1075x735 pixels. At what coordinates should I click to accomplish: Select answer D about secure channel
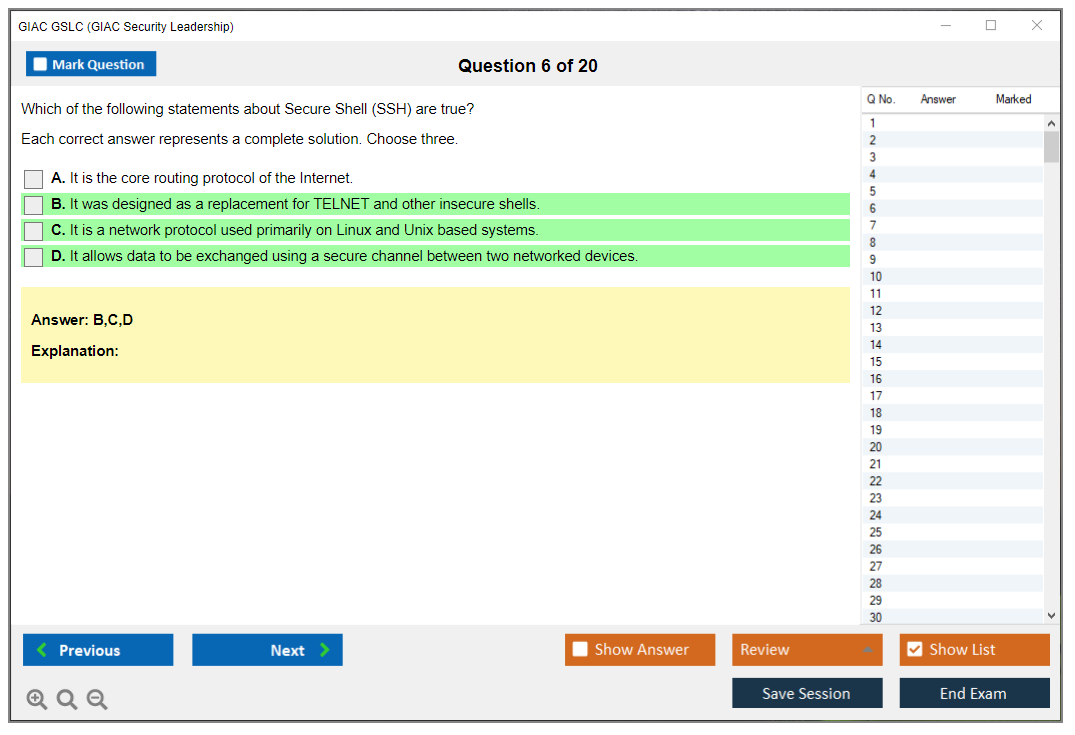coord(33,257)
